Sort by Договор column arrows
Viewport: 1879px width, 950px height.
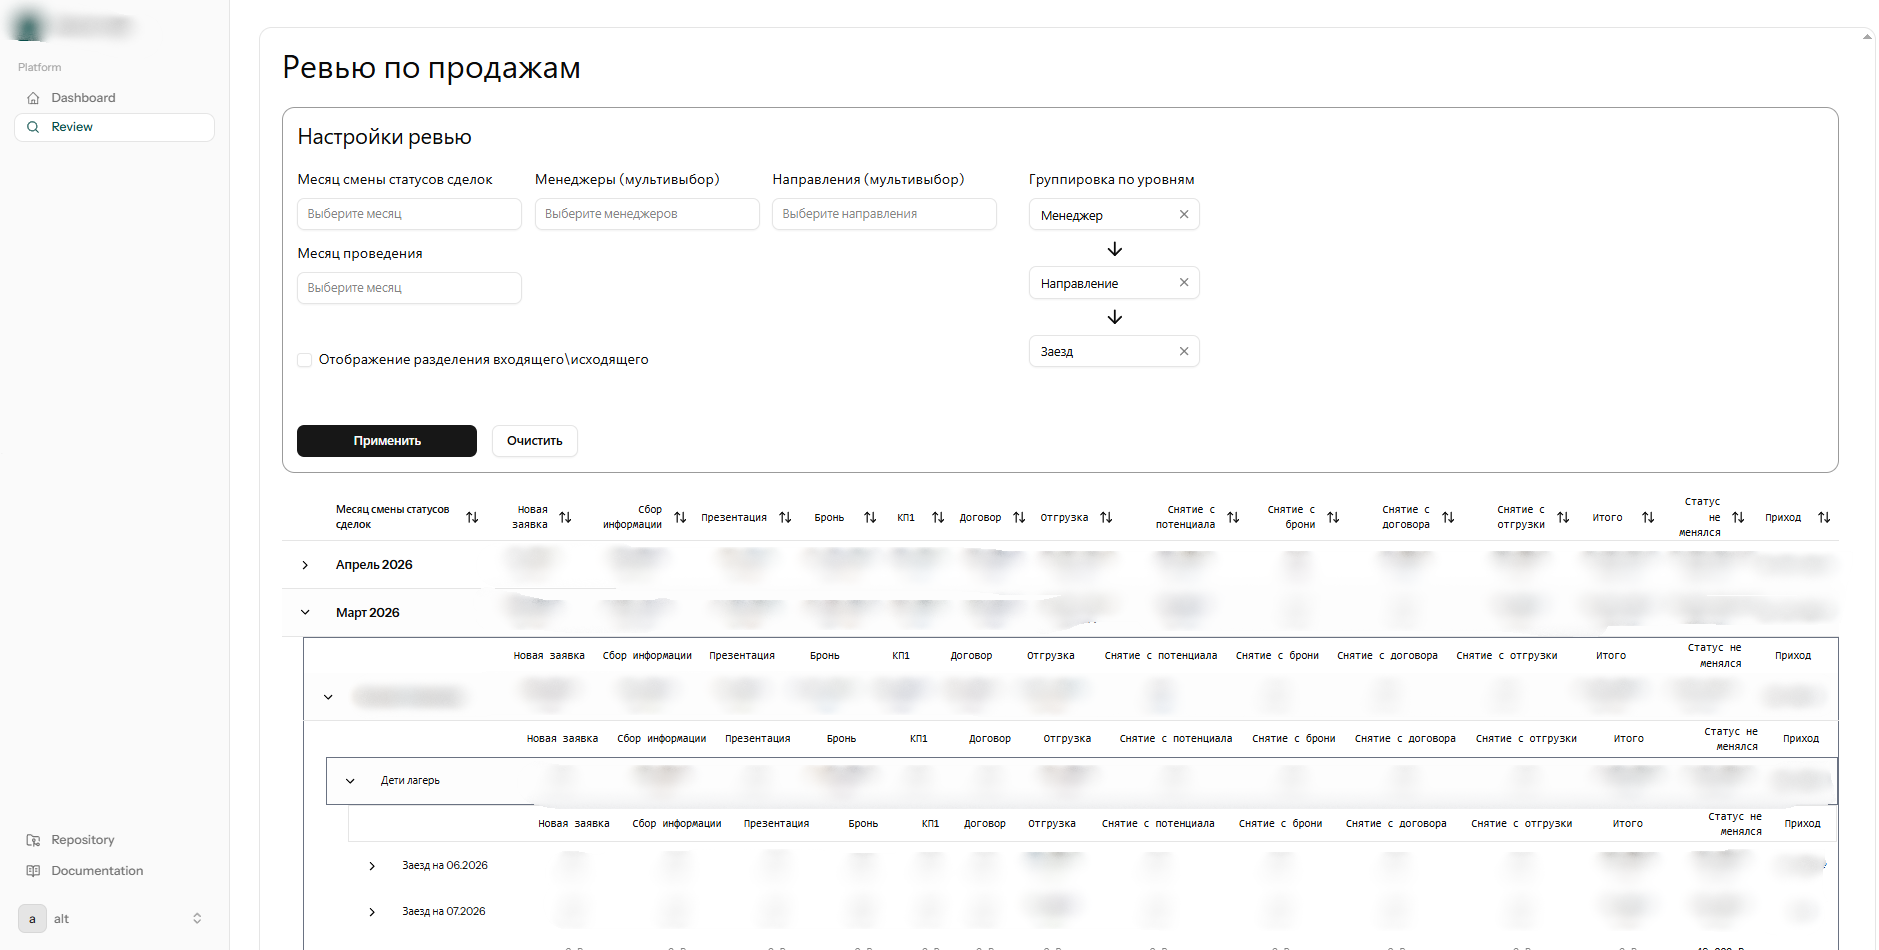[1019, 517]
